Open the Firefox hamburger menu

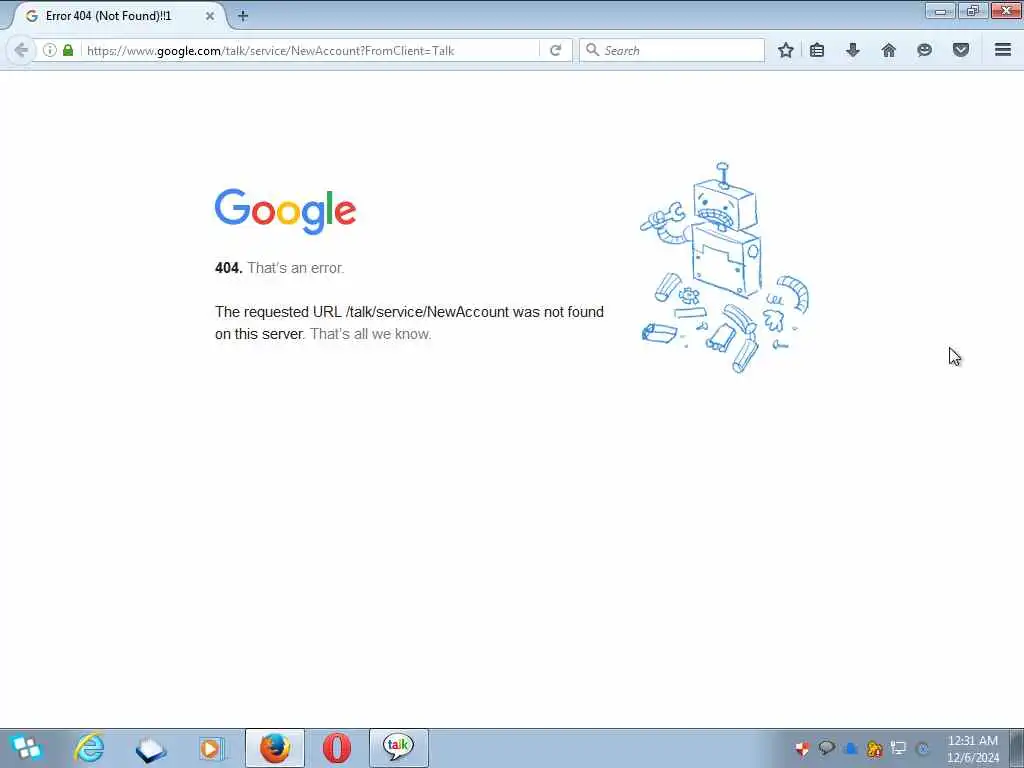pyautogui.click(x=1003, y=50)
